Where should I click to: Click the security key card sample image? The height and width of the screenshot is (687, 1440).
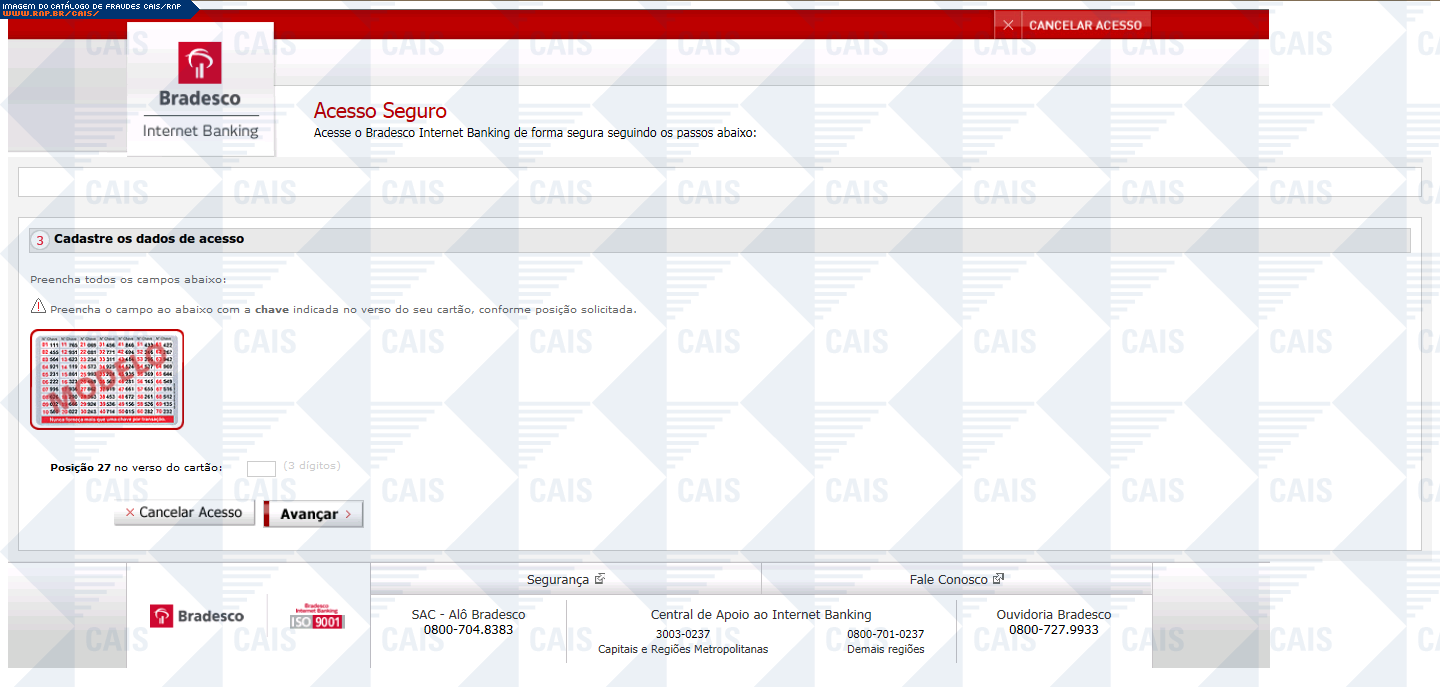point(107,379)
